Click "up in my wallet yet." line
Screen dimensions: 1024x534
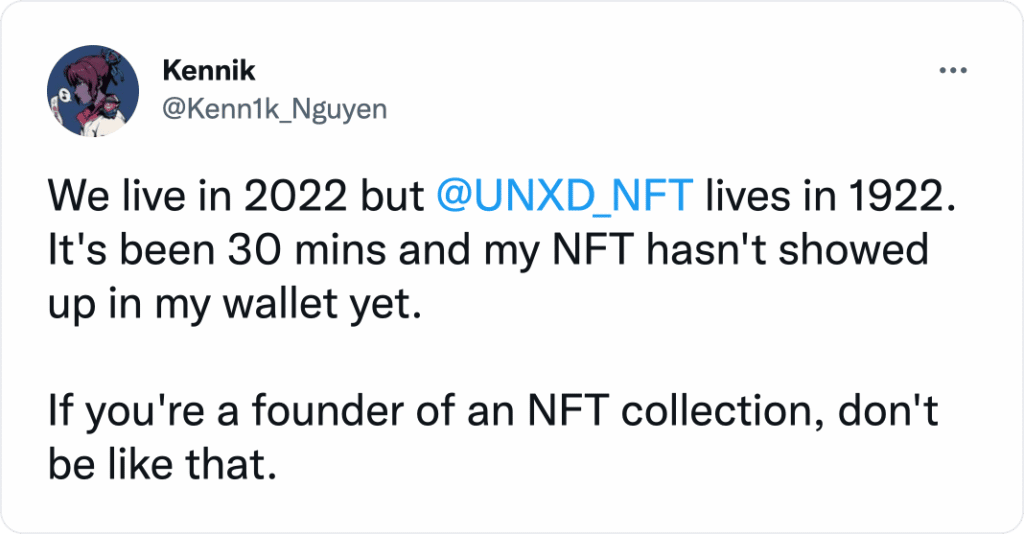click(229, 303)
